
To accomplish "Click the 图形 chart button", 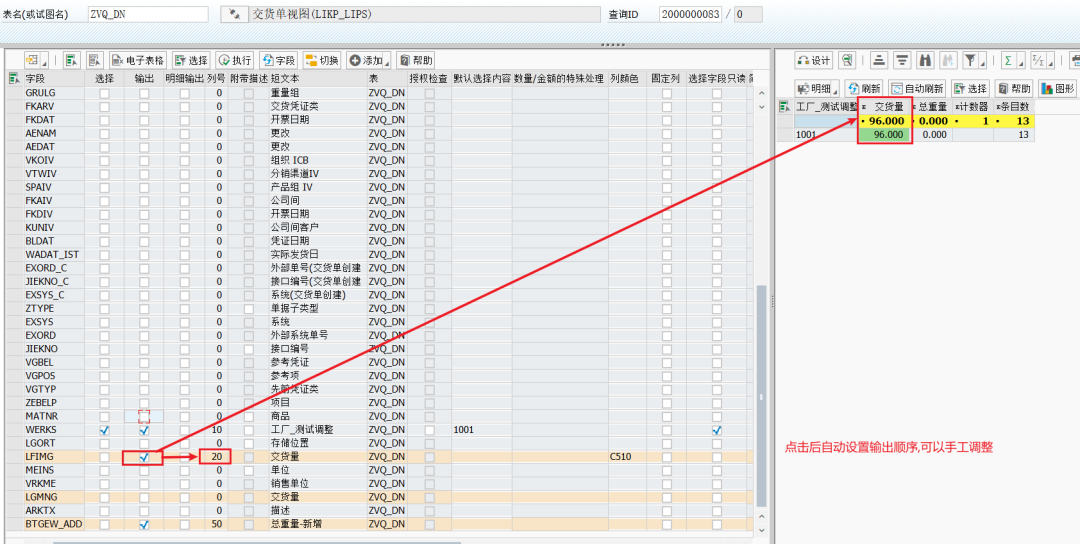I will (x=1057, y=88).
